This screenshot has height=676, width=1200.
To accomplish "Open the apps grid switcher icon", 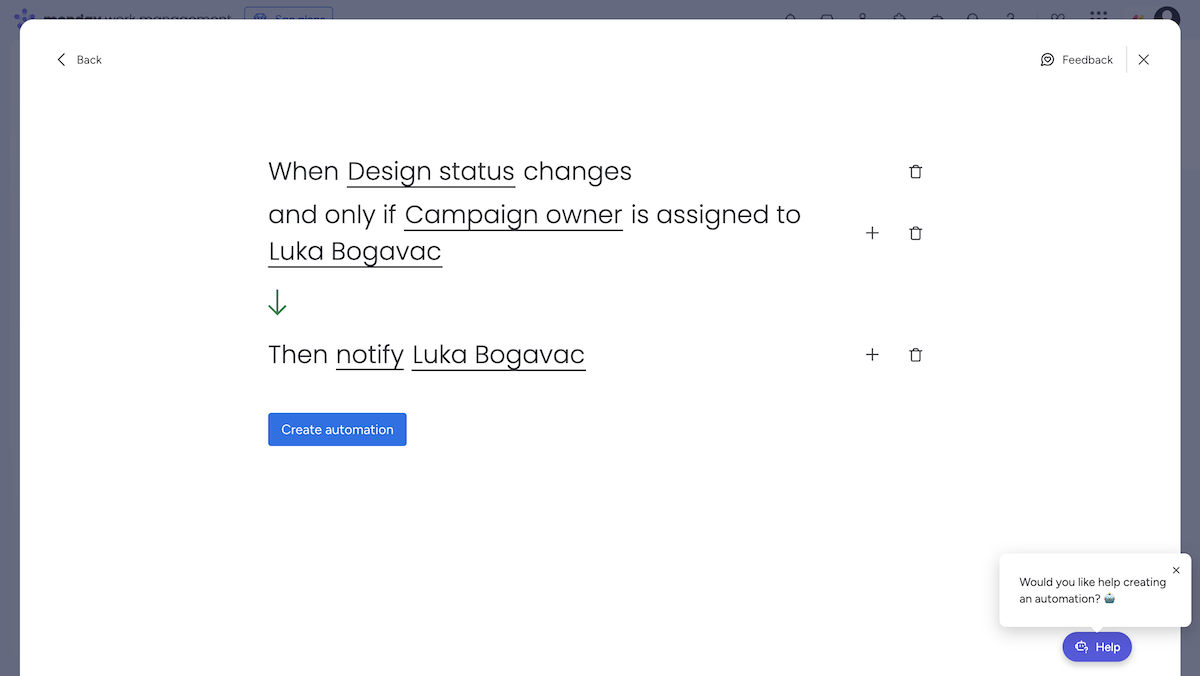I will (x=1098, y=16).
